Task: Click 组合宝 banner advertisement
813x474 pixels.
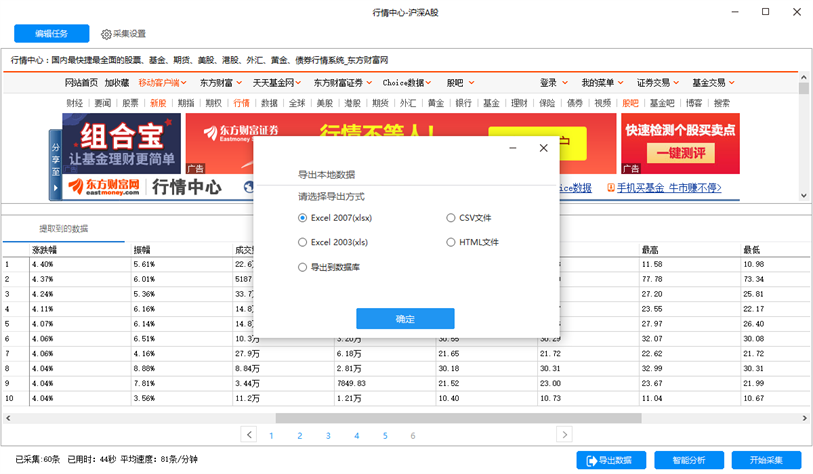Action: (x=121, y=144)
